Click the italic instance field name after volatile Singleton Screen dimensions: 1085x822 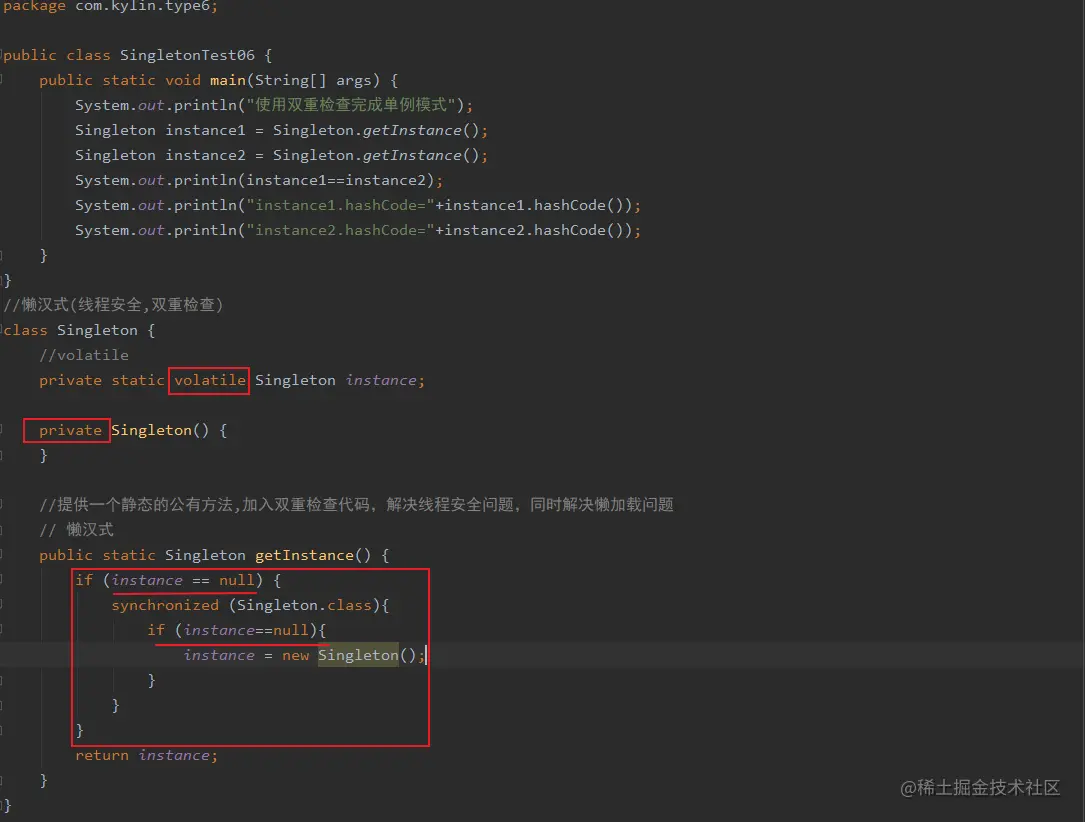(x=381, y=380)
